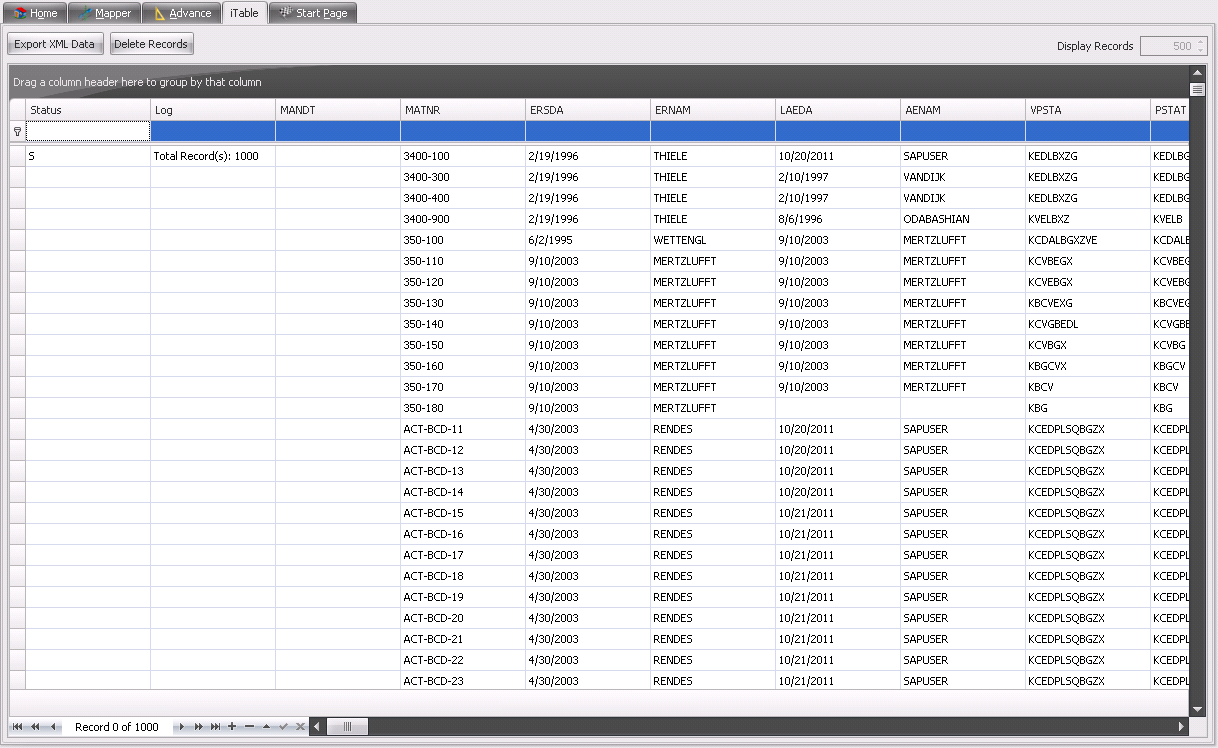Click the Delete Records button
Screen dimensions: 1218x748
tap(151, 44)
